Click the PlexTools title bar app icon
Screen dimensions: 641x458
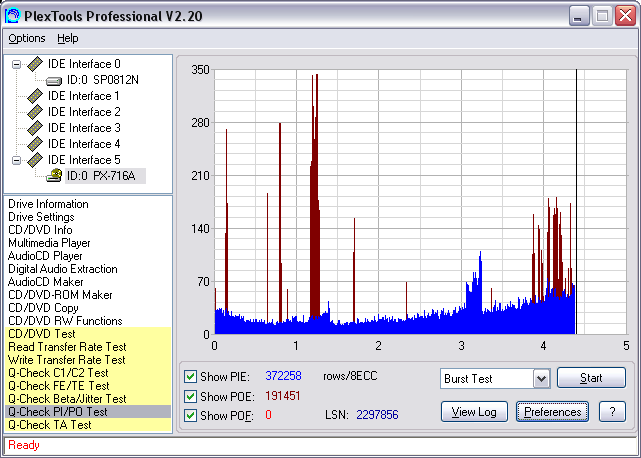(13, 16)
